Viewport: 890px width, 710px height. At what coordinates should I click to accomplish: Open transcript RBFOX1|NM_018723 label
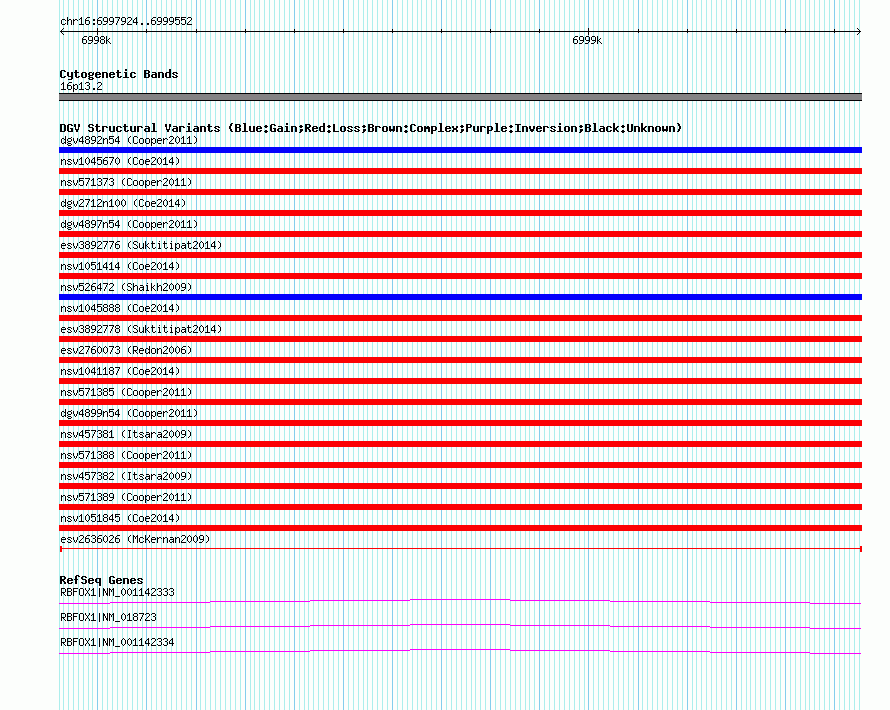[x=108, y=617]
